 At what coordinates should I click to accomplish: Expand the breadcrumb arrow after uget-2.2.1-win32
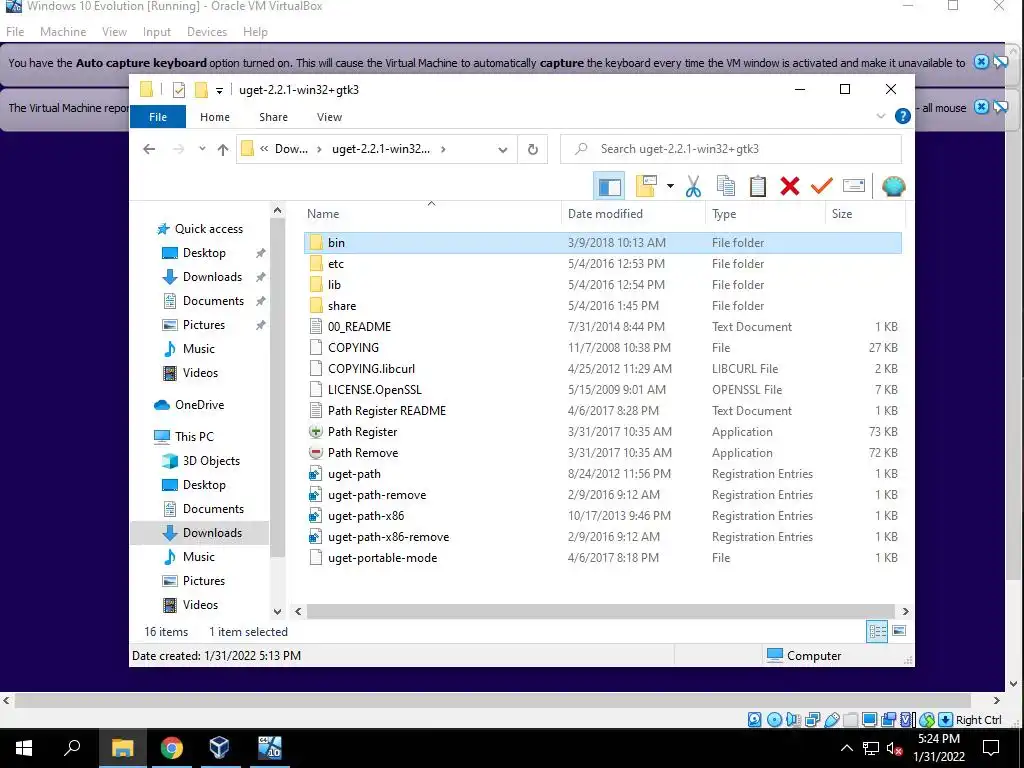point(443,150)
